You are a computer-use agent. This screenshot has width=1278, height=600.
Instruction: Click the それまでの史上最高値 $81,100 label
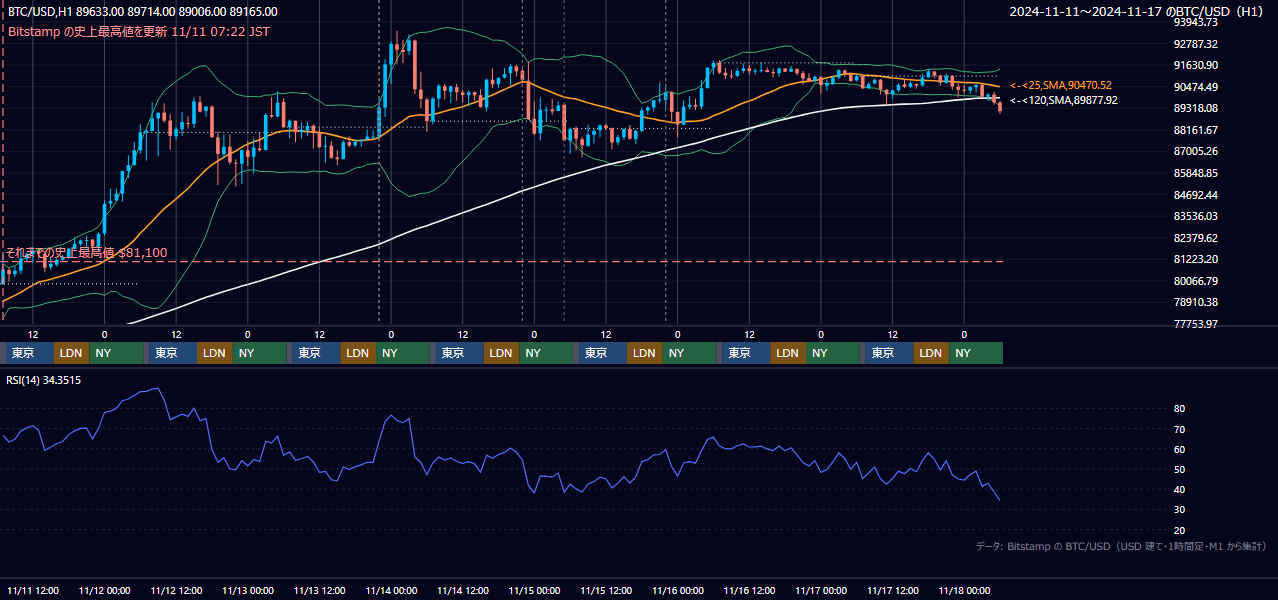click(x=87, y=253)
